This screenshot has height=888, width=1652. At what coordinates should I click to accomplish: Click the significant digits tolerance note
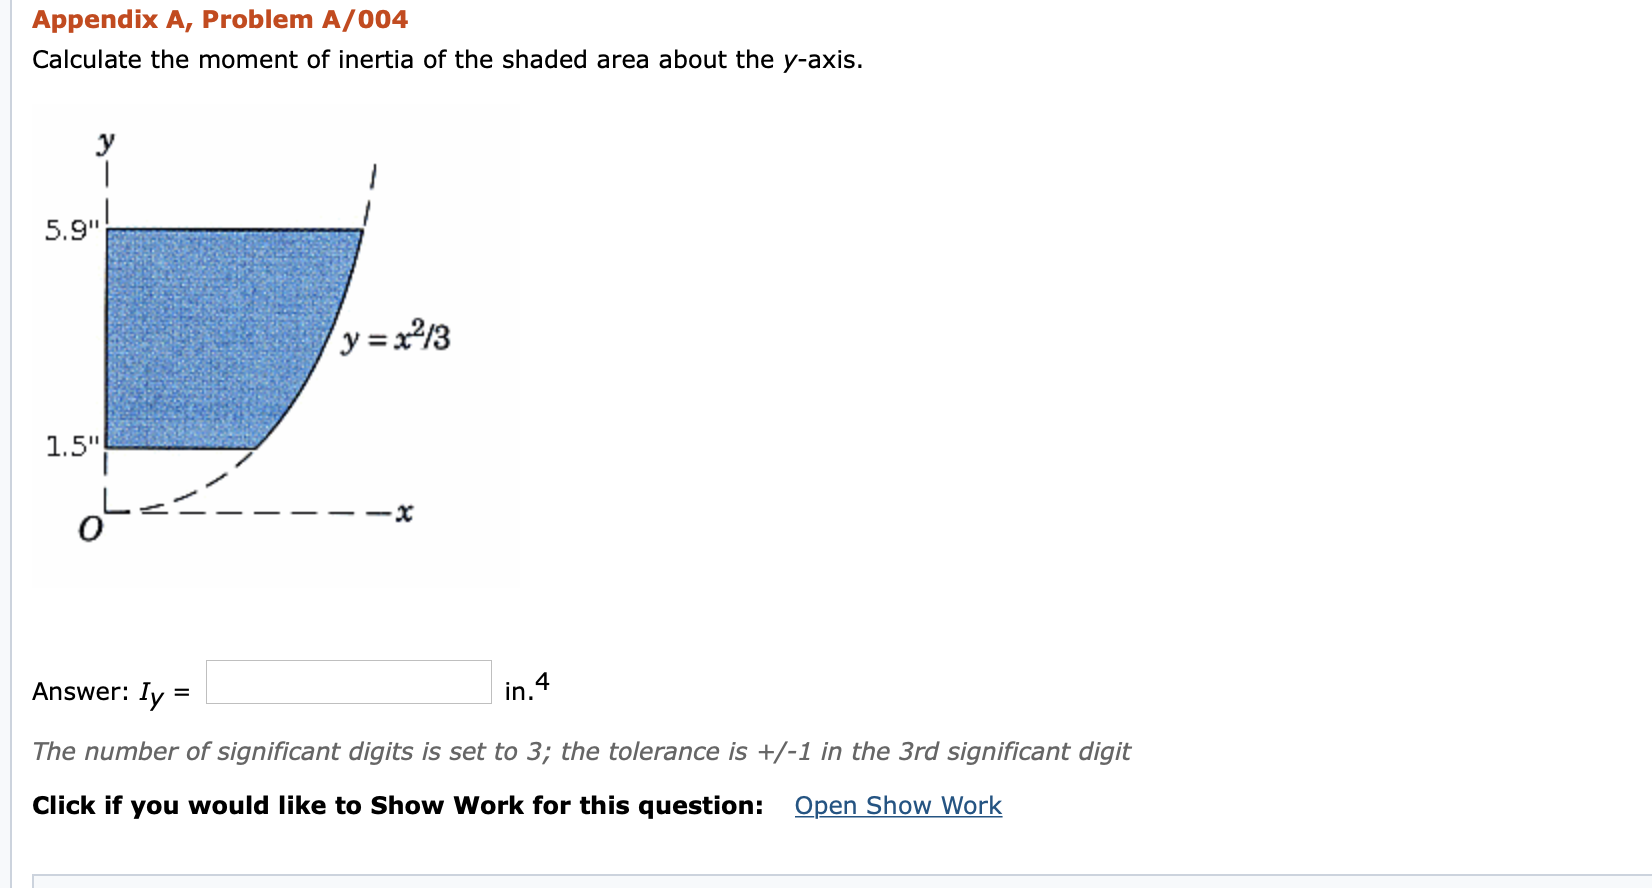581,751
